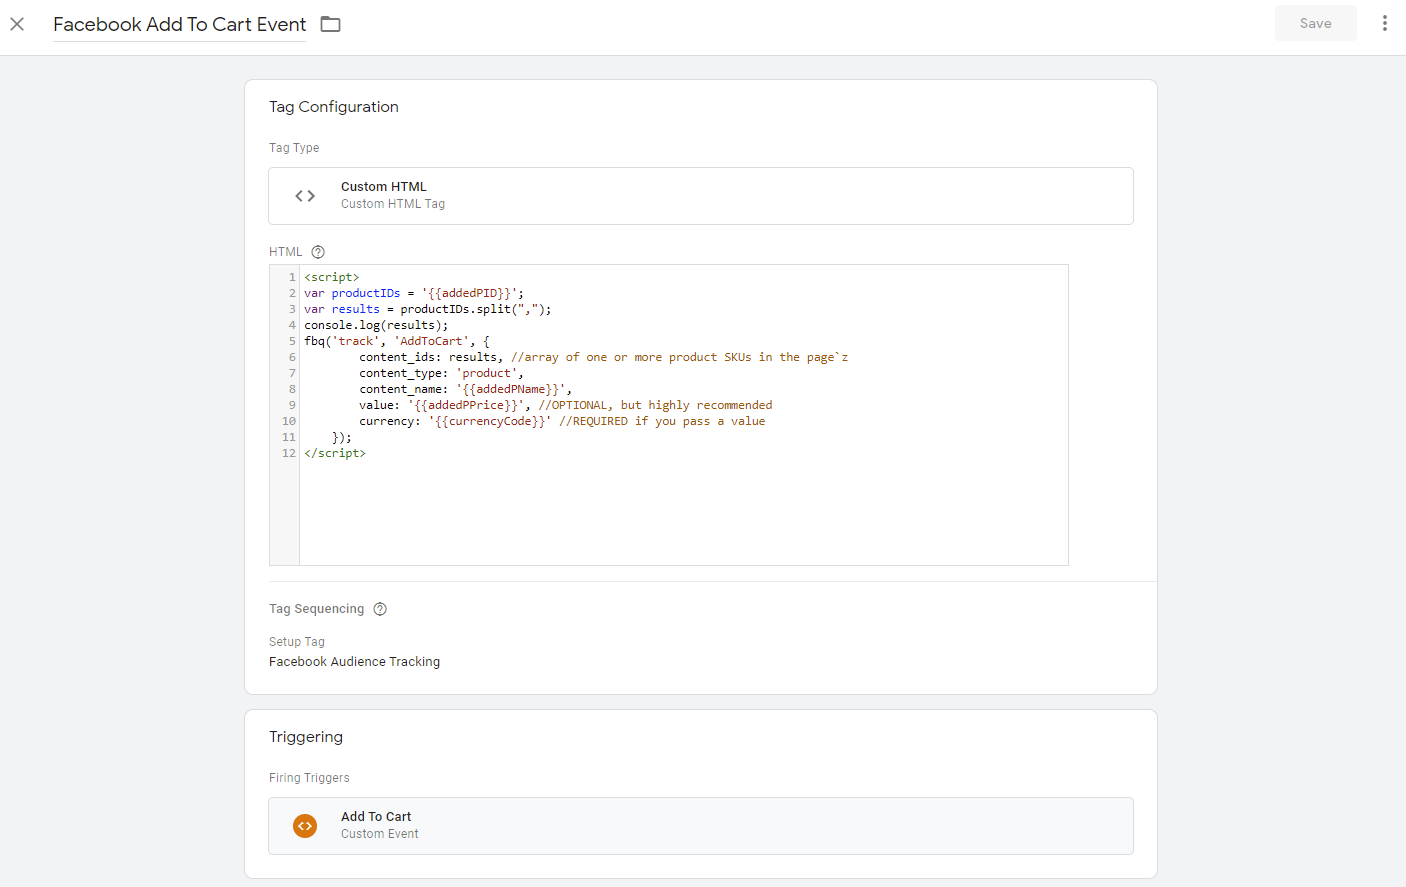Select the Custom HTML tag type row
This screenshot has height=887, width=1406.
[700, 196]
